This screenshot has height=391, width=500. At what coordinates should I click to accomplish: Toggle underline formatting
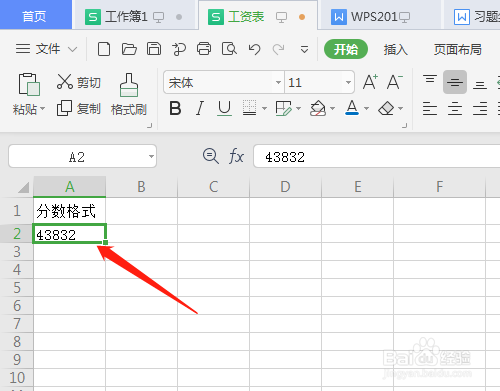[x=224, y=108]
